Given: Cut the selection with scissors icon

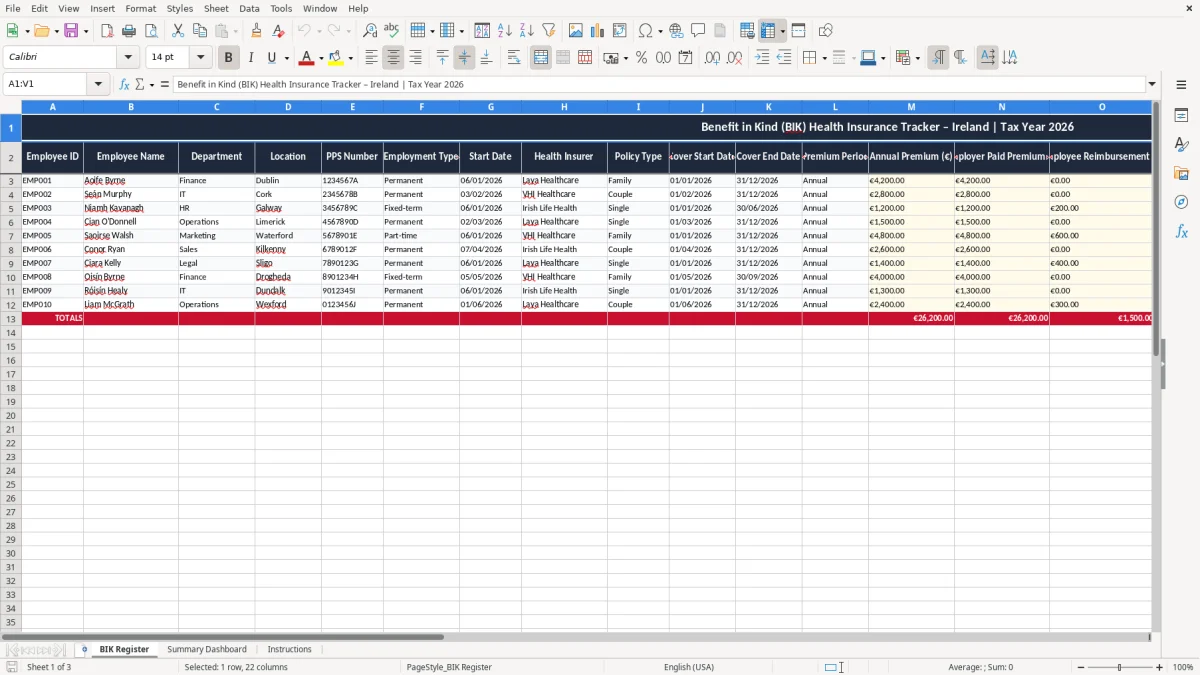Looking at the screenshot, I should point(178,31).
